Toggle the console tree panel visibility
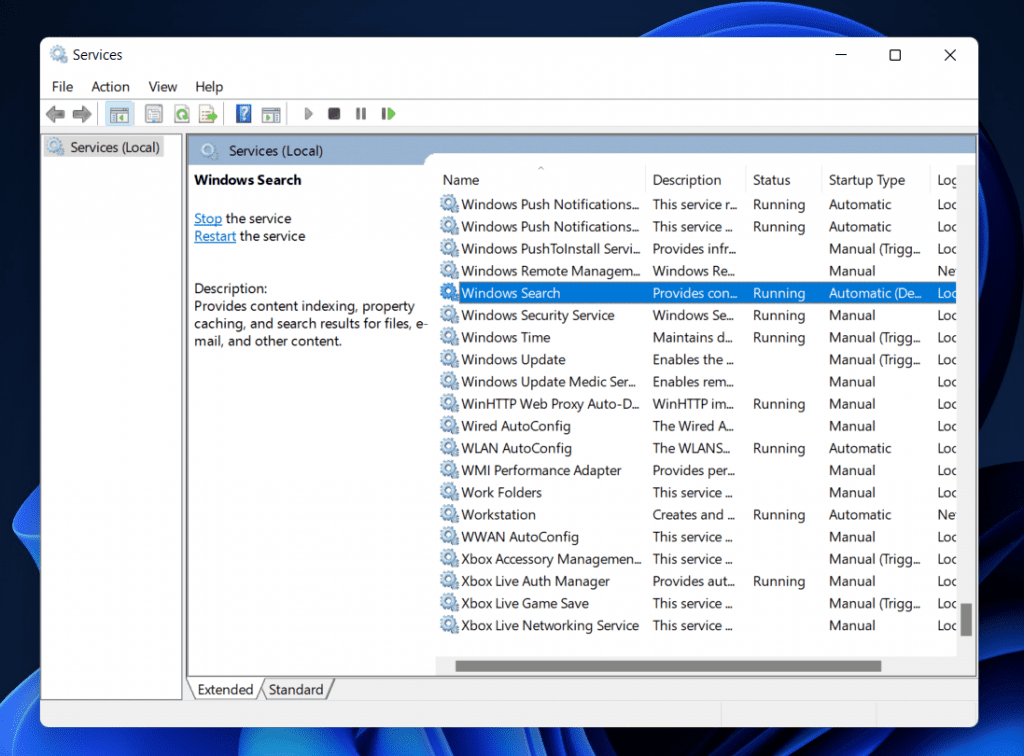This screenshot has height=756, width=1024. tap(119, 113)
